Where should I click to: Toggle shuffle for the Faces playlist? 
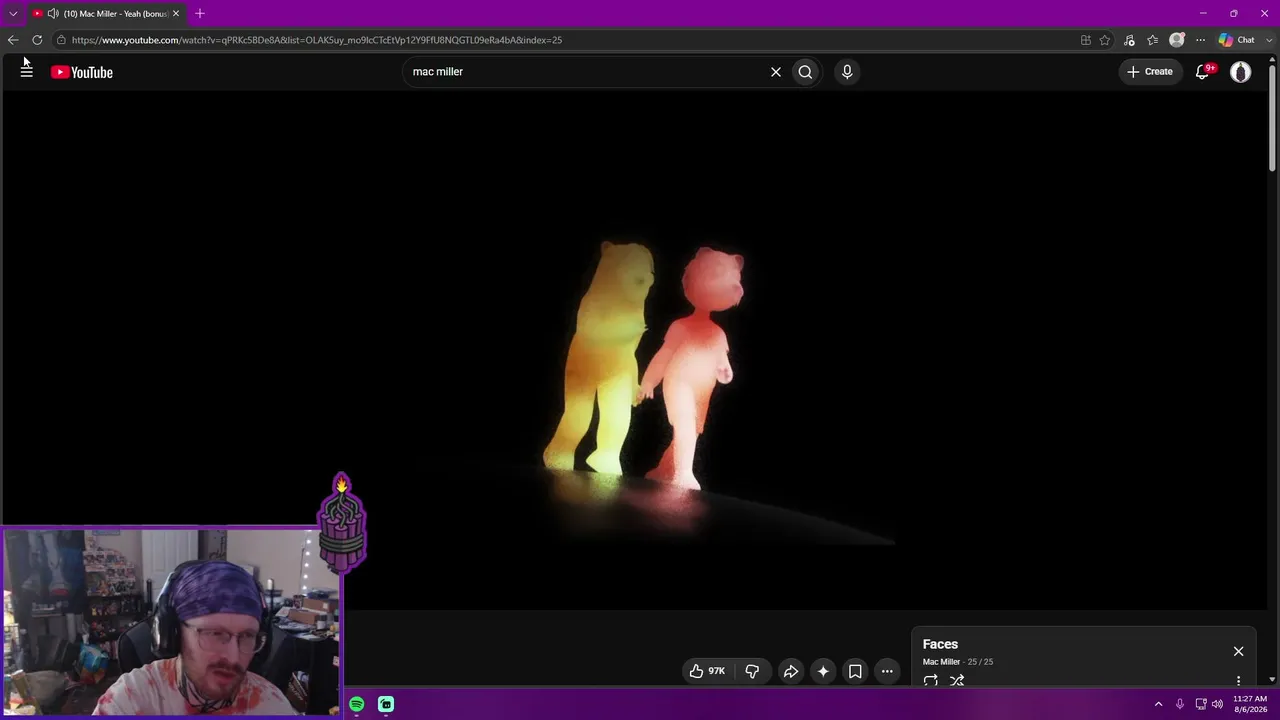[x=957, y=680]
